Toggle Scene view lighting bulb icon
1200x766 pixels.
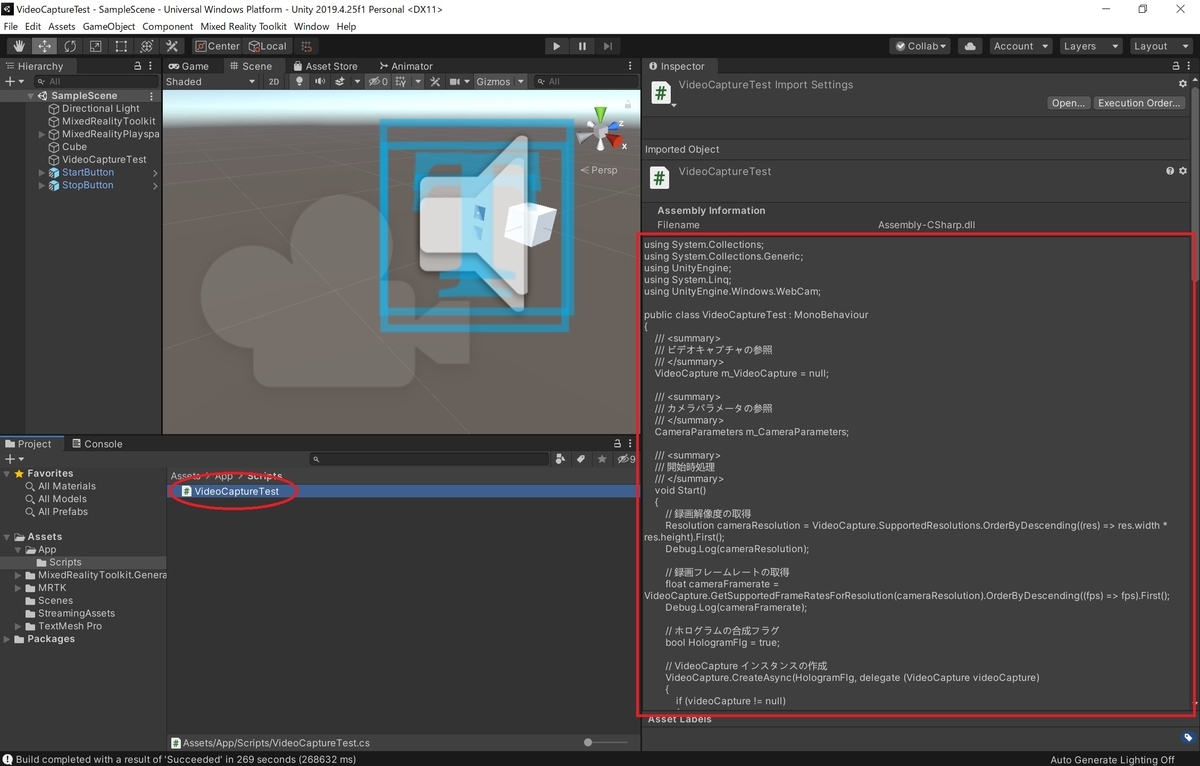click(299, 82)
